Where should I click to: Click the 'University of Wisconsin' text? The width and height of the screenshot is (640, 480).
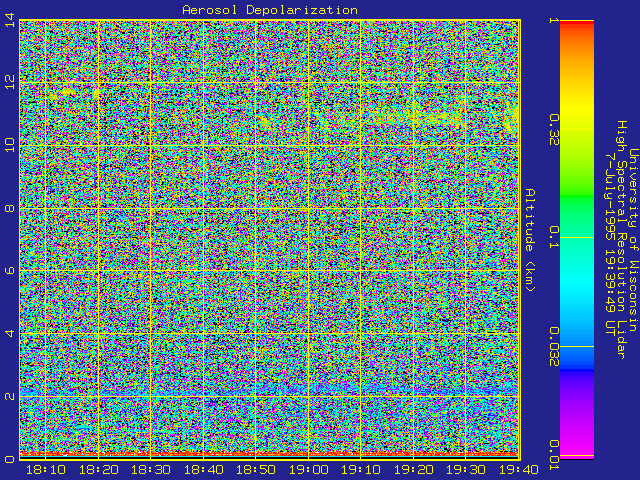[x=633, y=240]
